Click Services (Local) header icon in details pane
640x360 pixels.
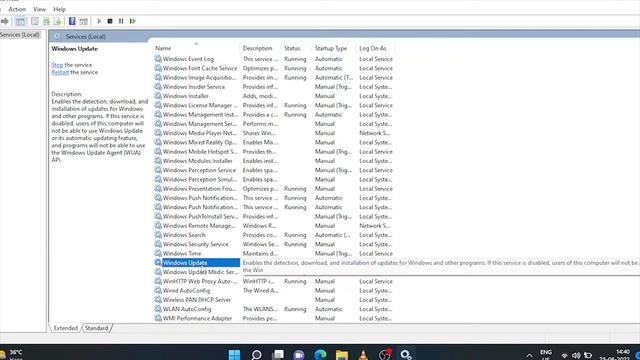coord(57,36)
